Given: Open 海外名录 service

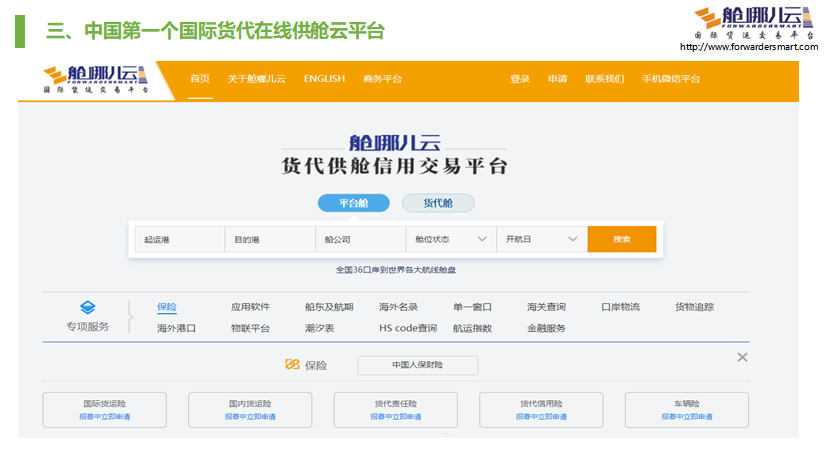Looking at the screenshot, I should point(399,307).
